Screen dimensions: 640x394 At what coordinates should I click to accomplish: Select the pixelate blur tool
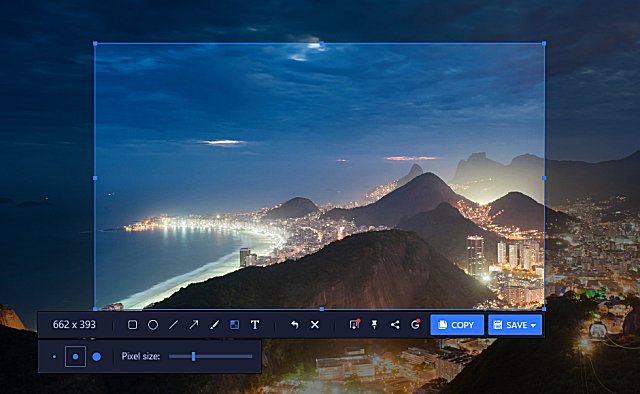(x=234, y=325)
